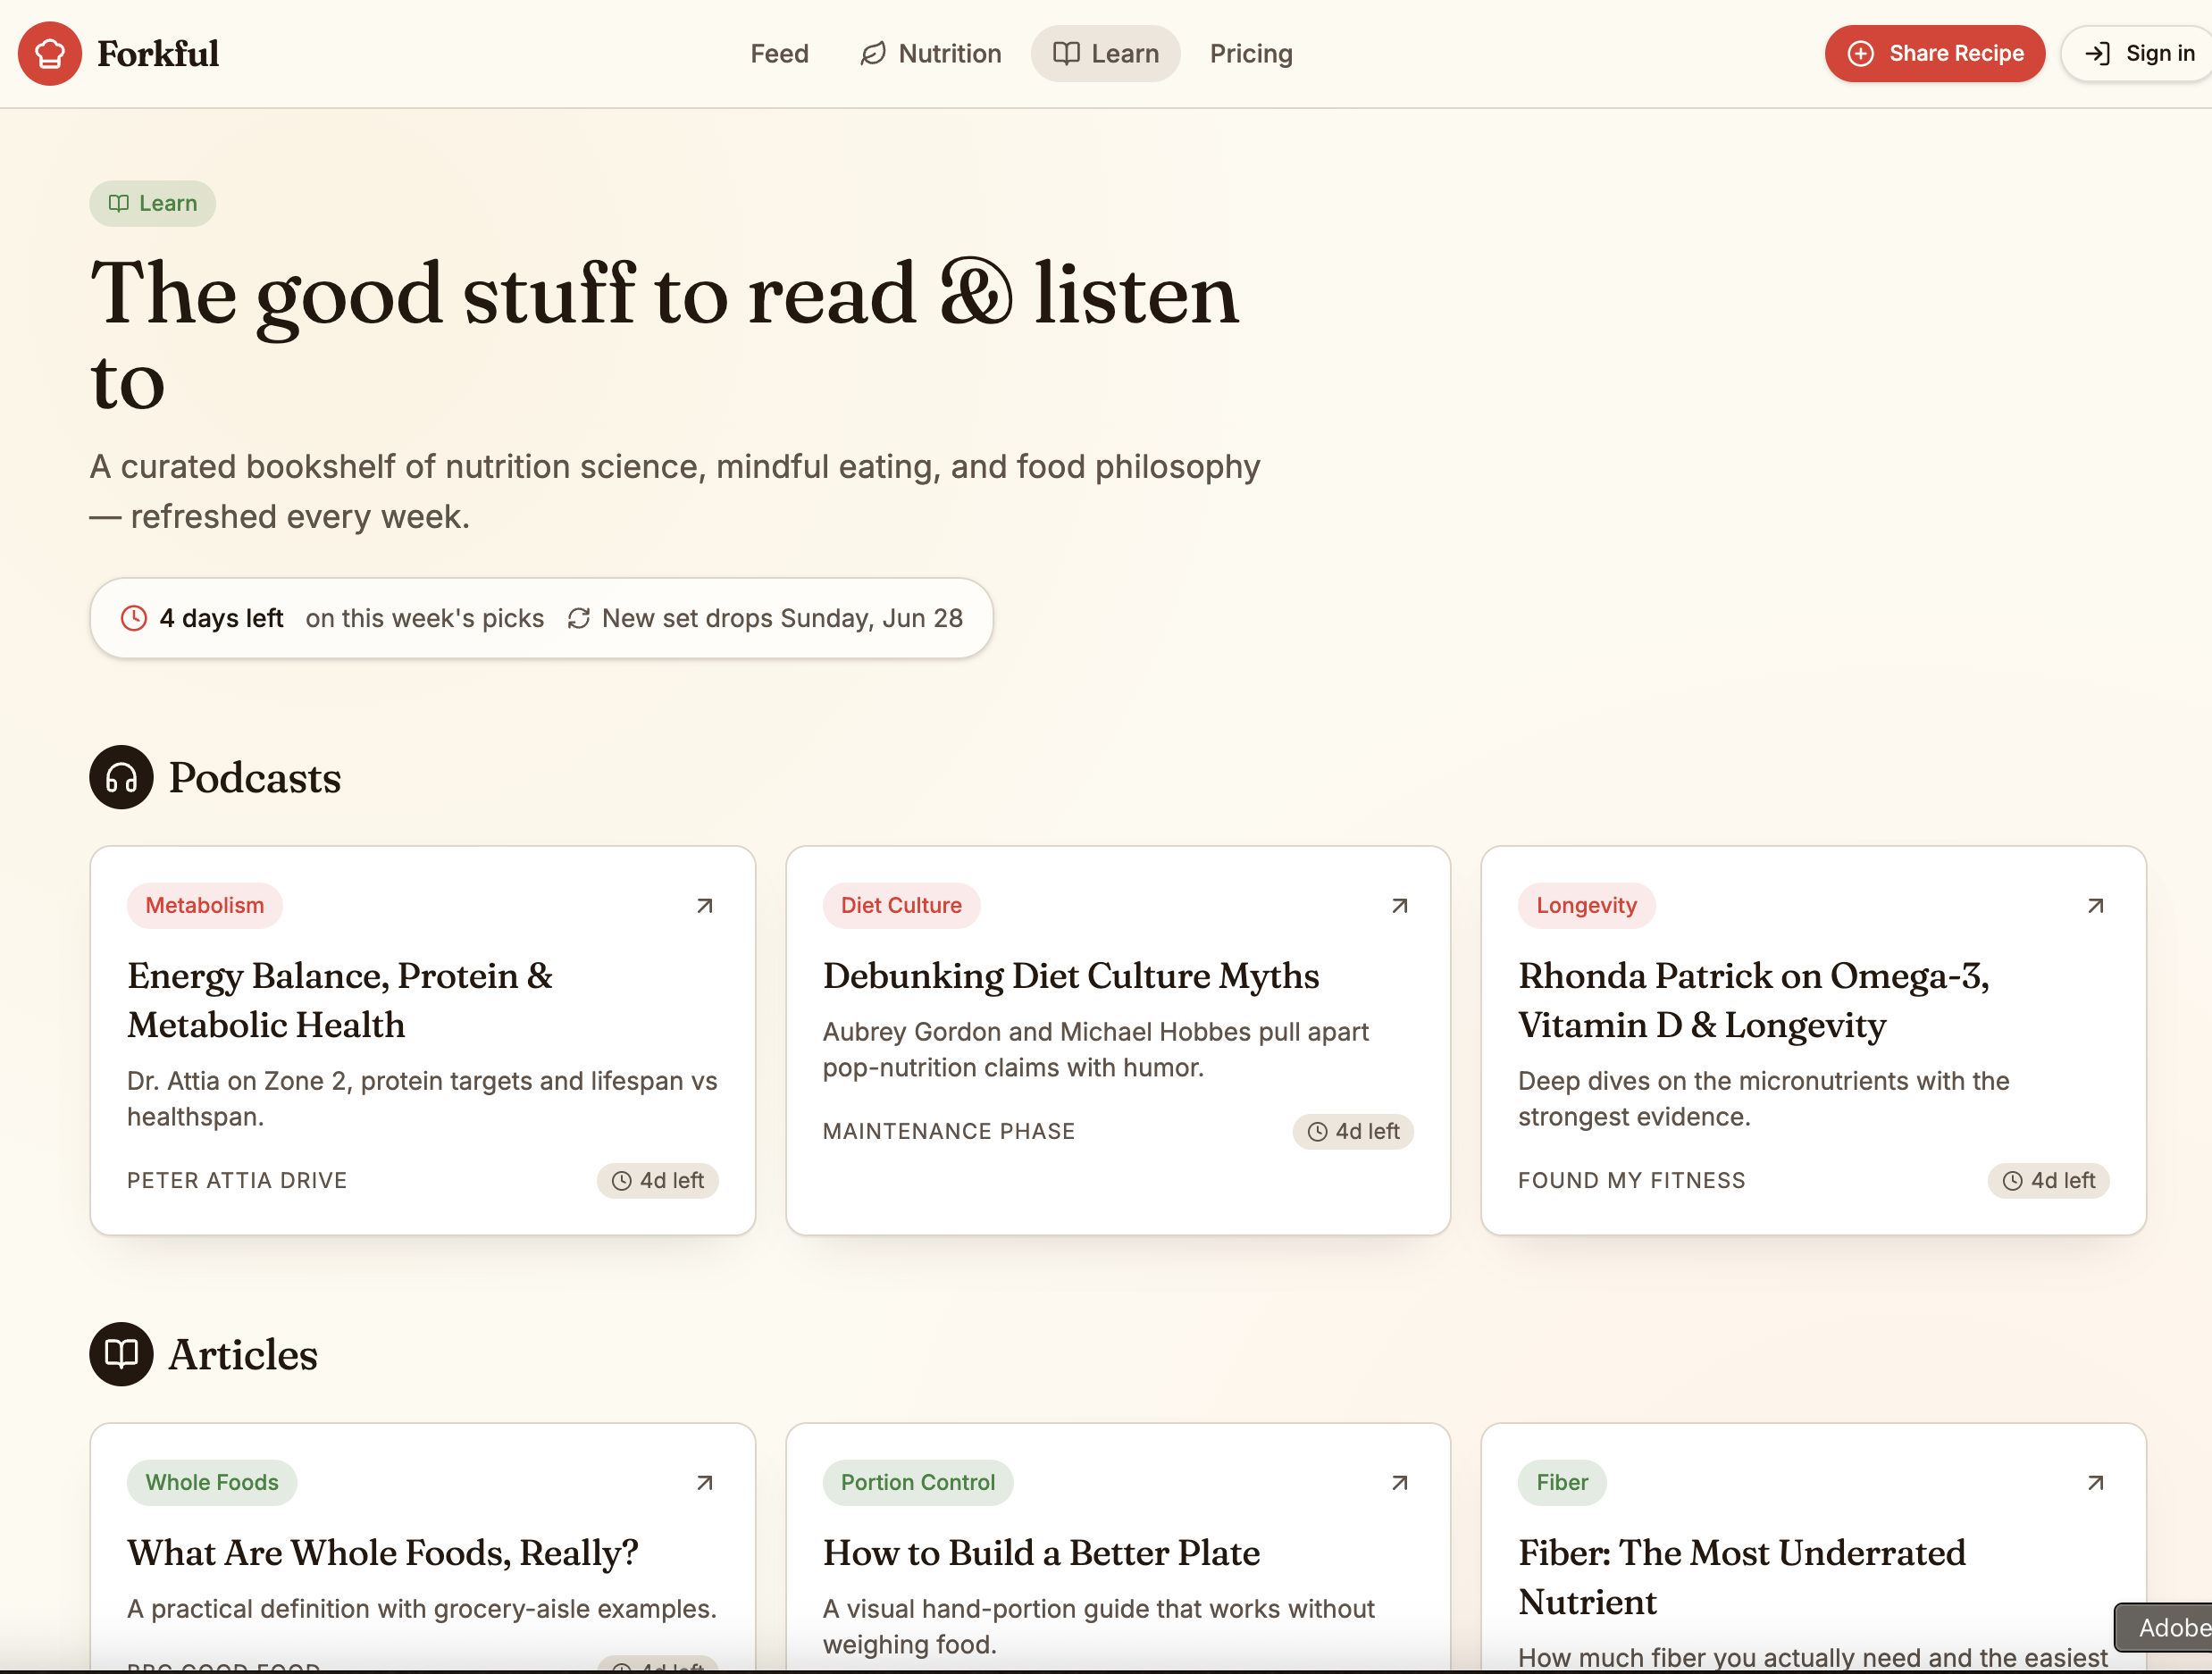The height and width of the screenshot is (1674, 2212).
Task: Click the refresh icon by New set drops
Action: click(x=579, y=618)
